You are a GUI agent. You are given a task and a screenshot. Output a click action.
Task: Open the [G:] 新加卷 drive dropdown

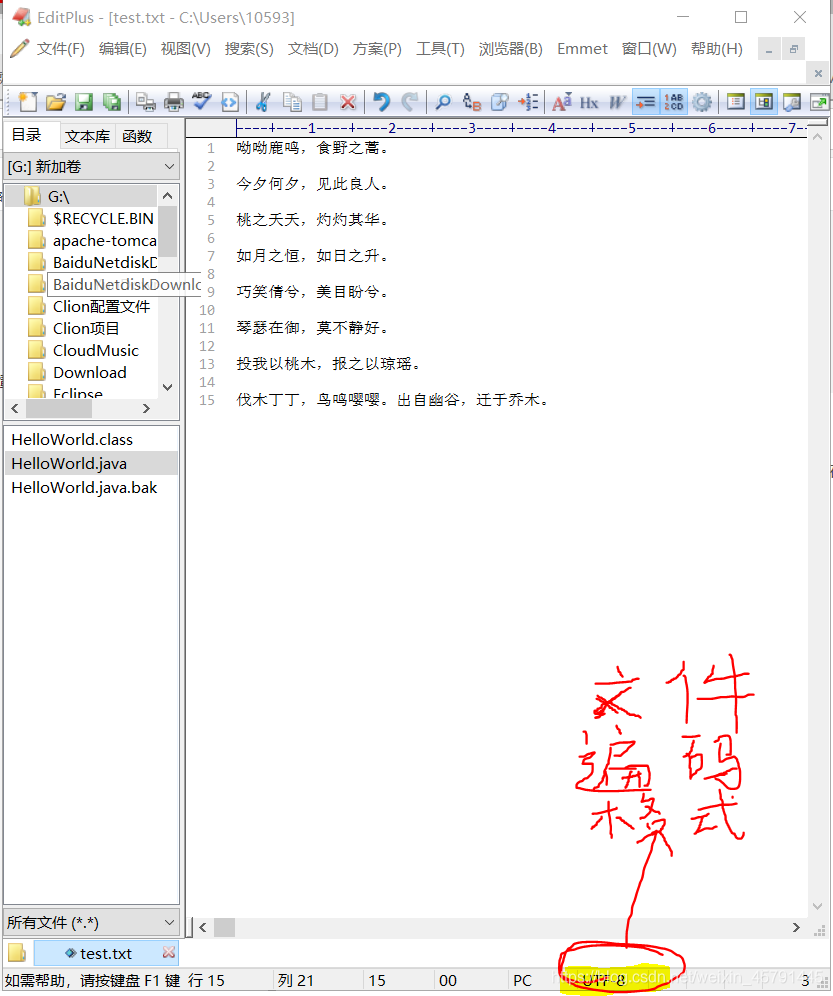pyautogui.click(x=91, y=166)
